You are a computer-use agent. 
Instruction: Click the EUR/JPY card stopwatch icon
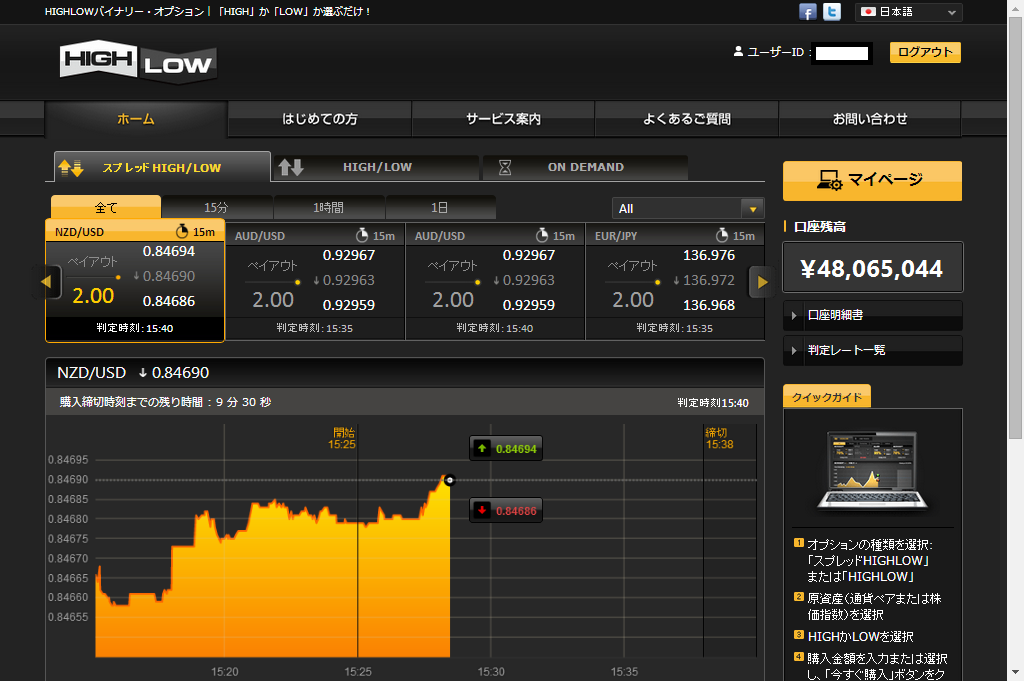[722, 235]
